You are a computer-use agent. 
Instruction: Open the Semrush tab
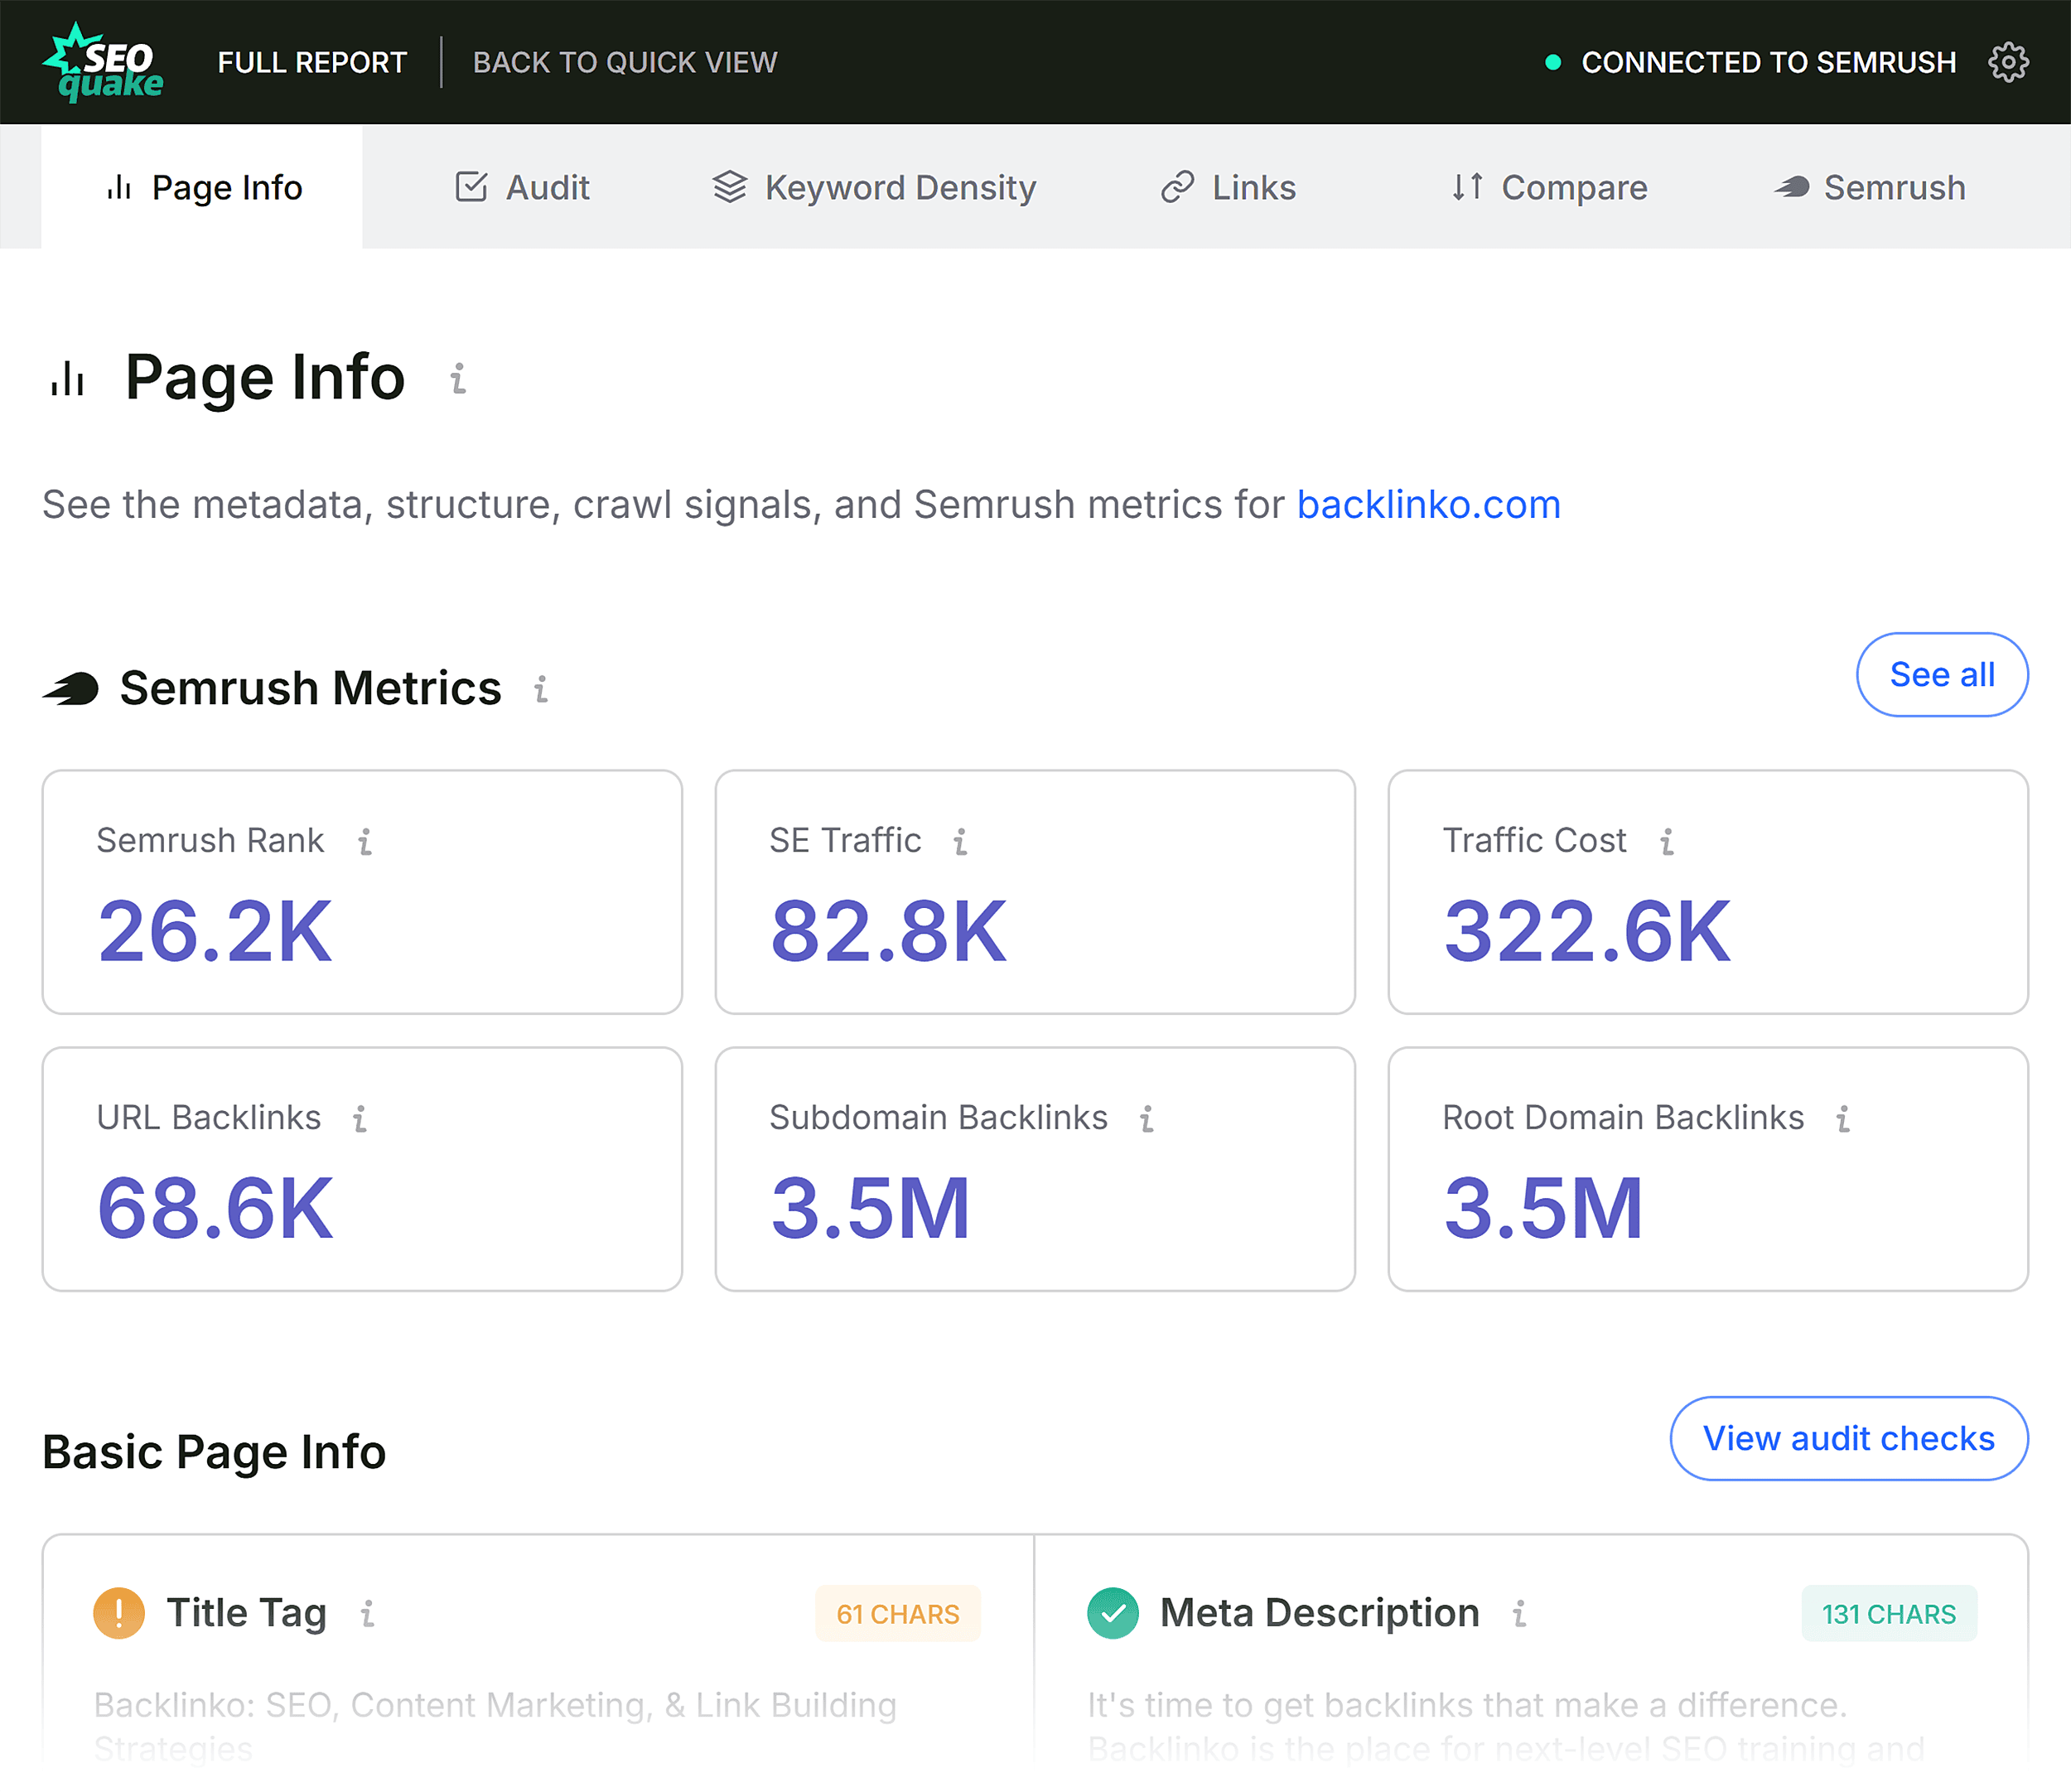1870,187
